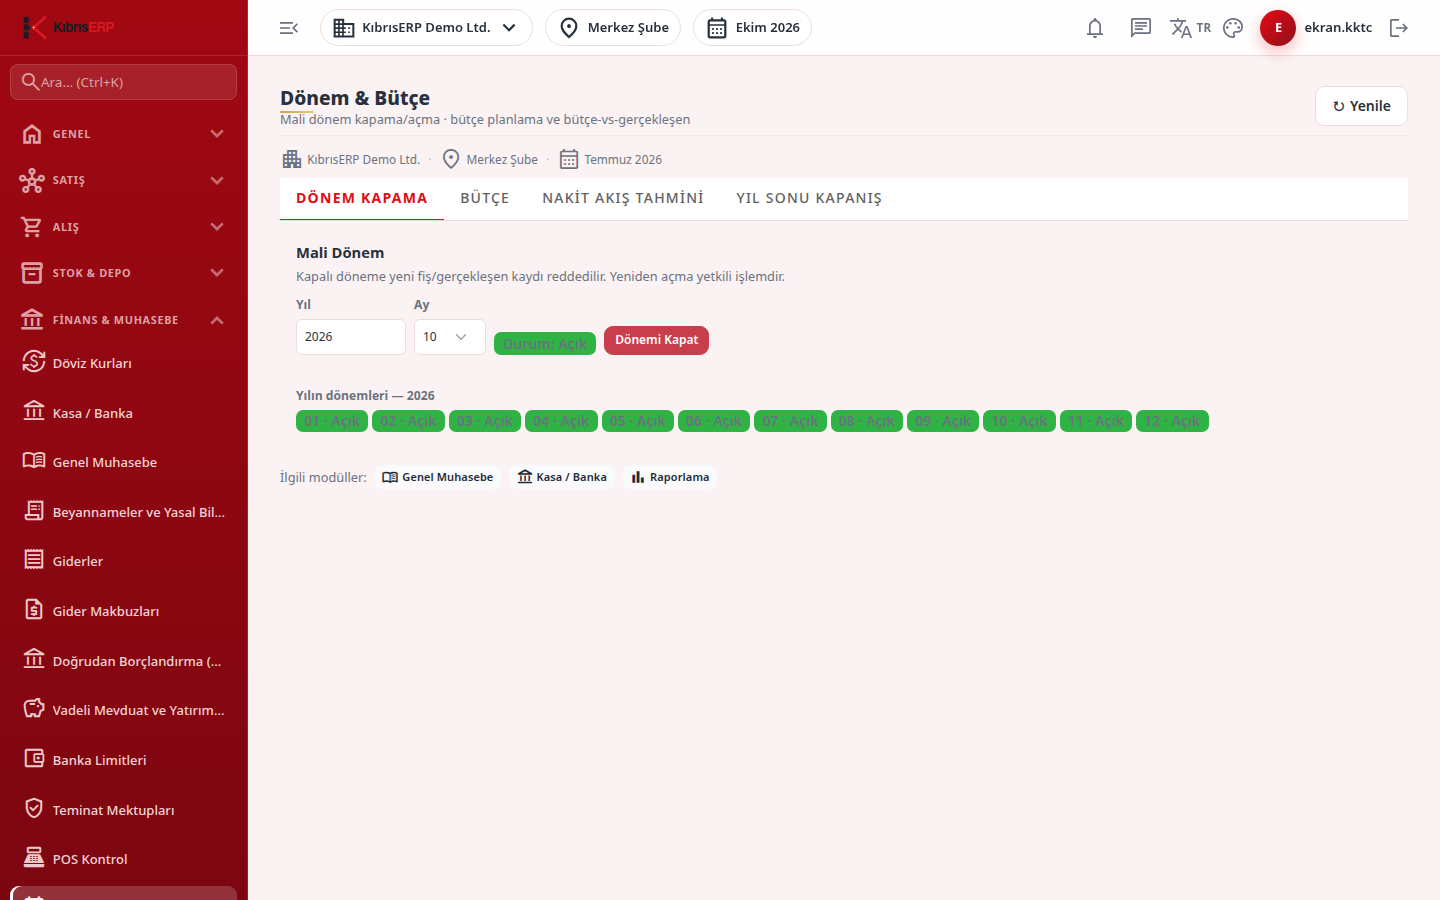Expand the ALIŞ sidebar section
Viewport: 1440px width, 900px height.
pyautogui.click(x=124, y=227)
